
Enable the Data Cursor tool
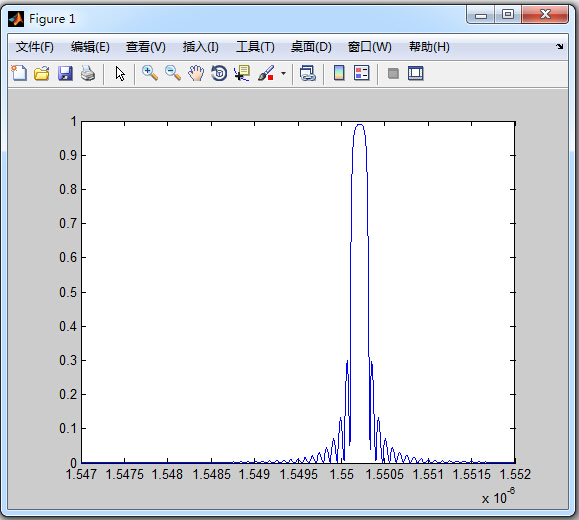click(x=242, y=73)
